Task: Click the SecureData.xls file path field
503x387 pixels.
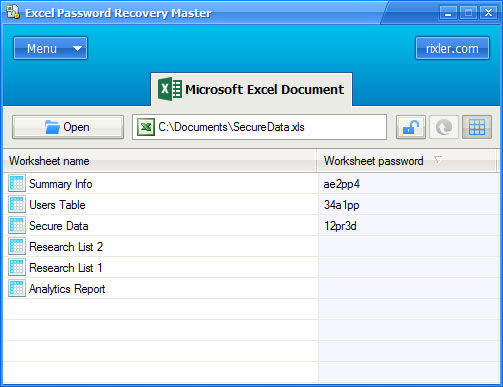Action: click(x=259, y=127)
